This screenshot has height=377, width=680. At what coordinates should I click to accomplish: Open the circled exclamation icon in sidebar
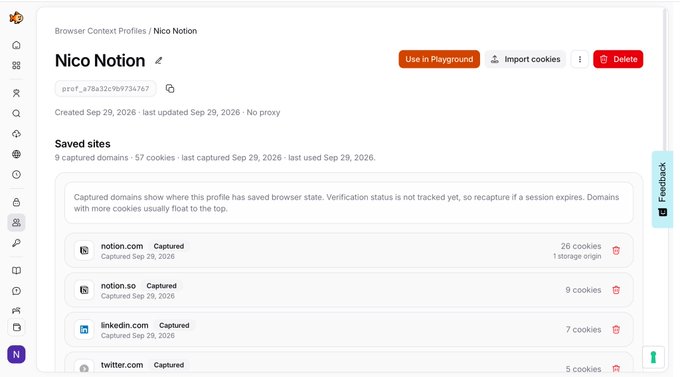click(x=16, y=291)
